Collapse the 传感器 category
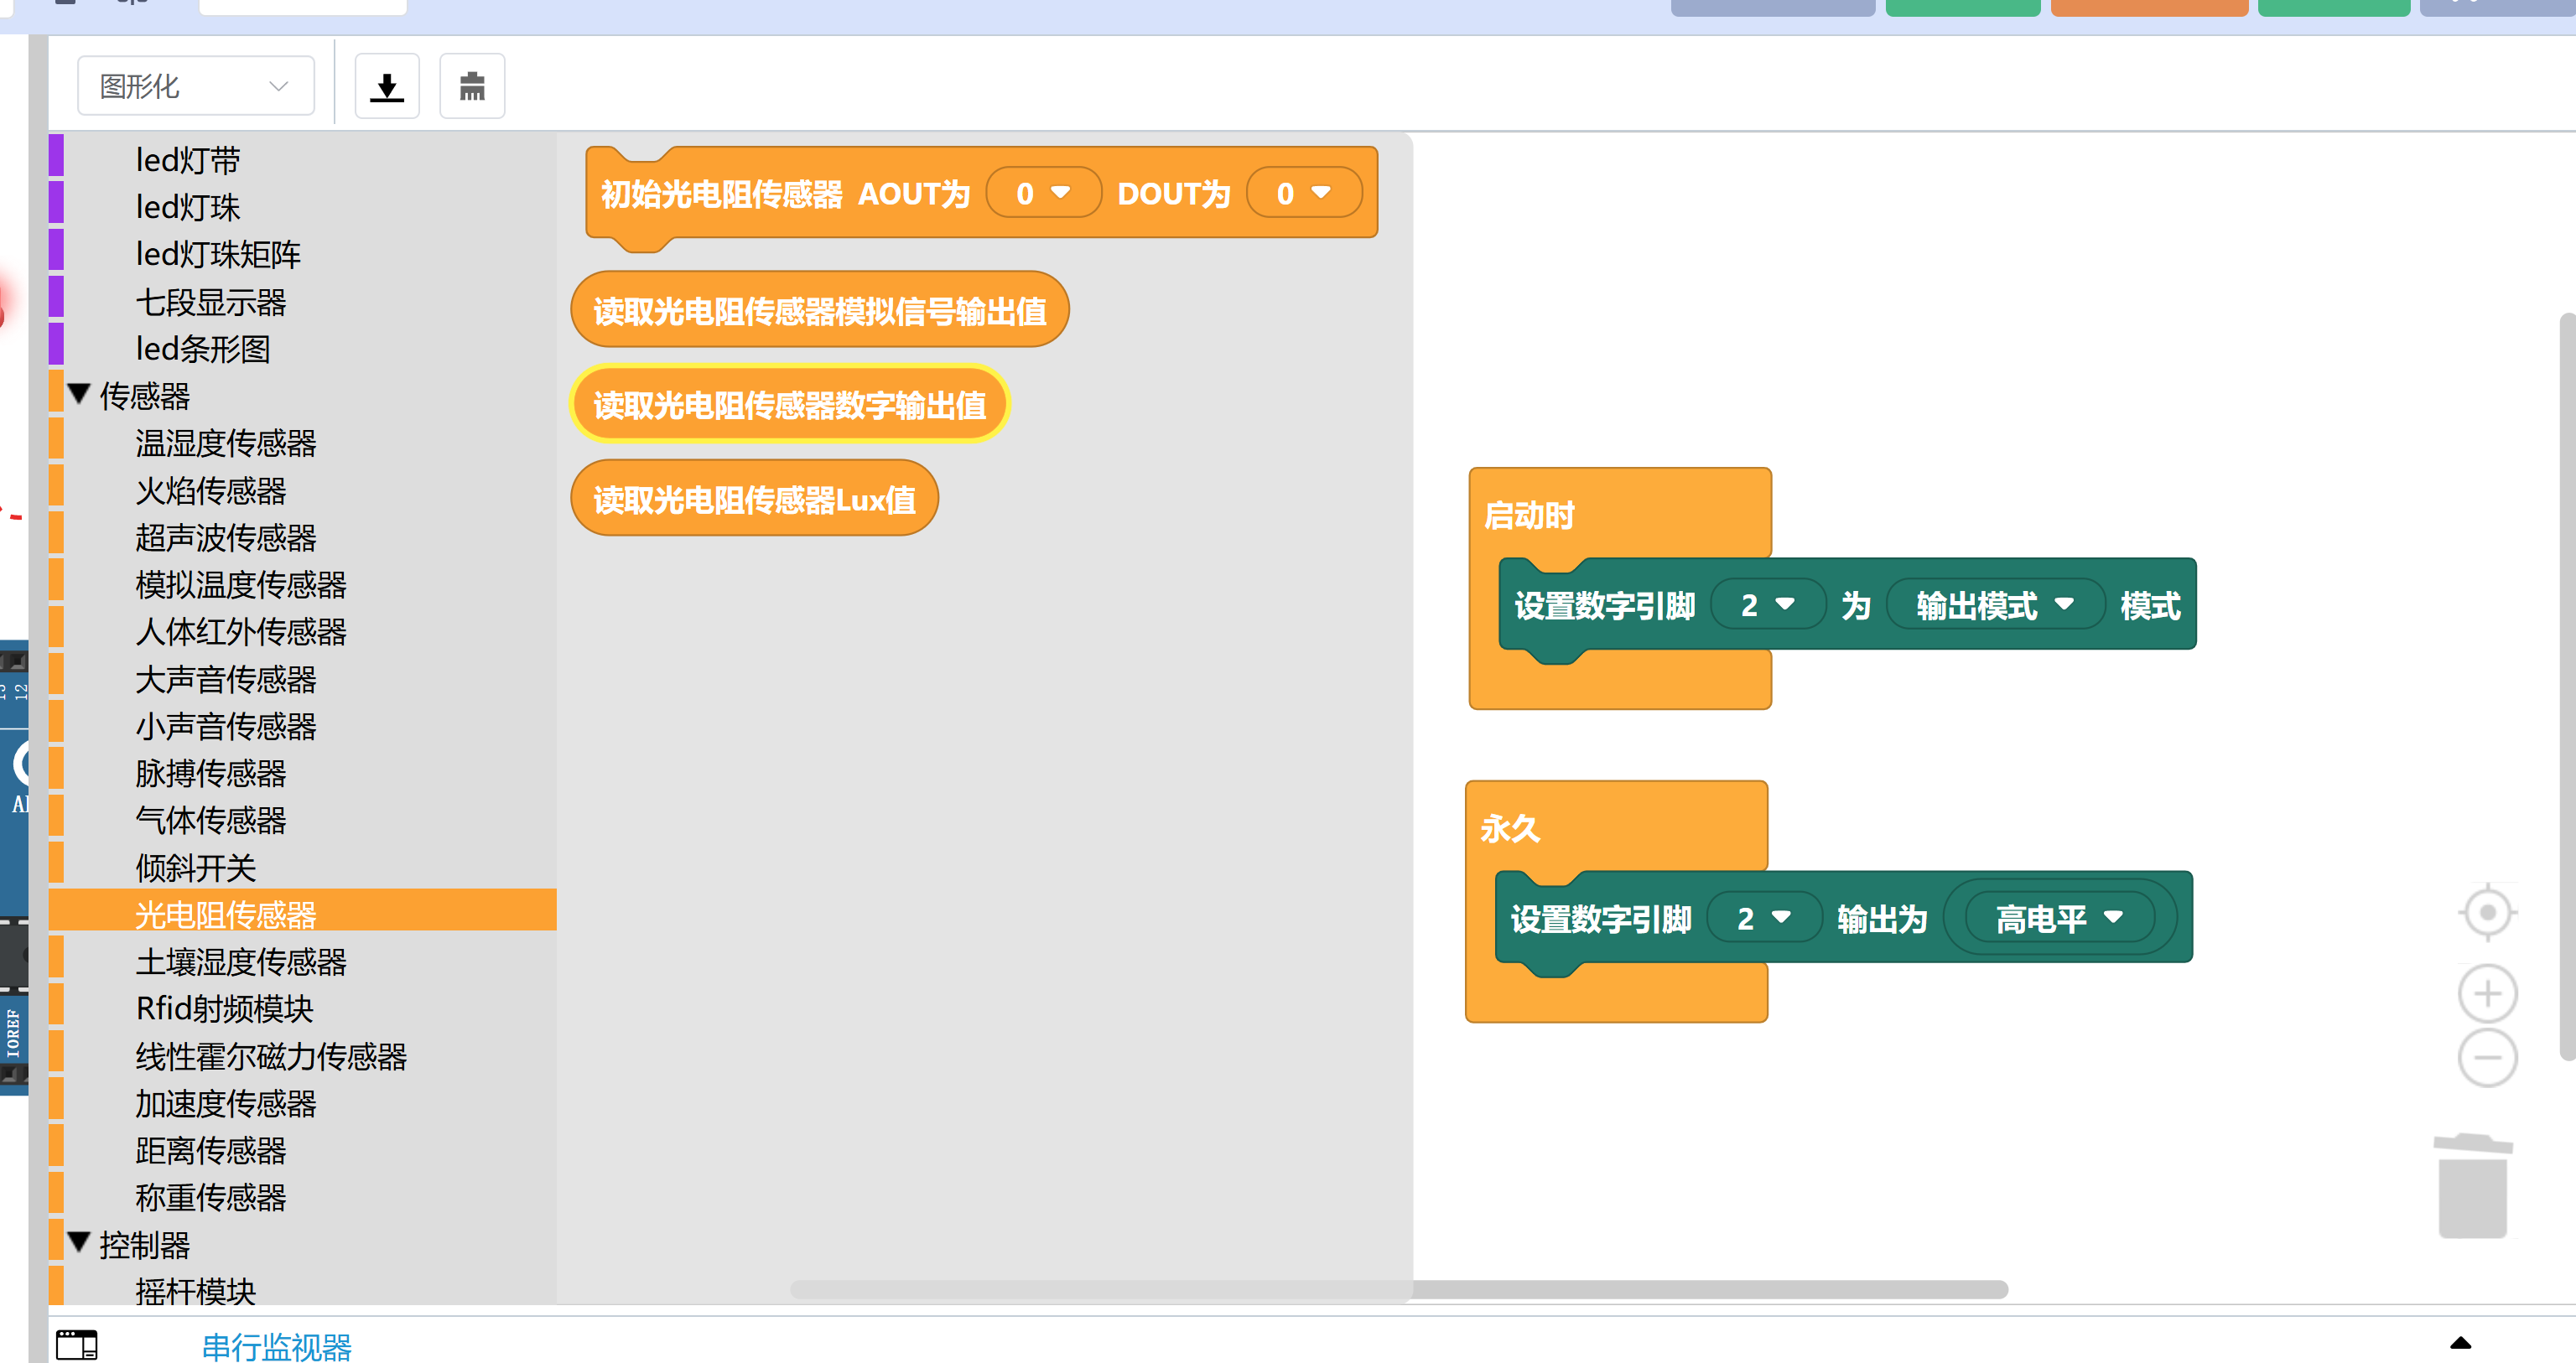Image resolution: width=2576 pixels, height=1363 pixels. 80,394
